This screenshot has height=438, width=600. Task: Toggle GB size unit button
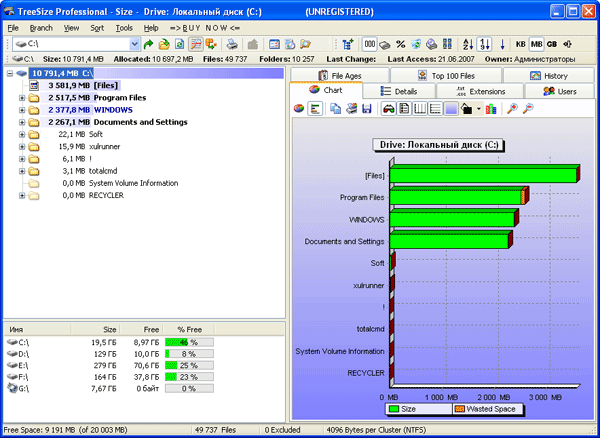pos(552,44)
